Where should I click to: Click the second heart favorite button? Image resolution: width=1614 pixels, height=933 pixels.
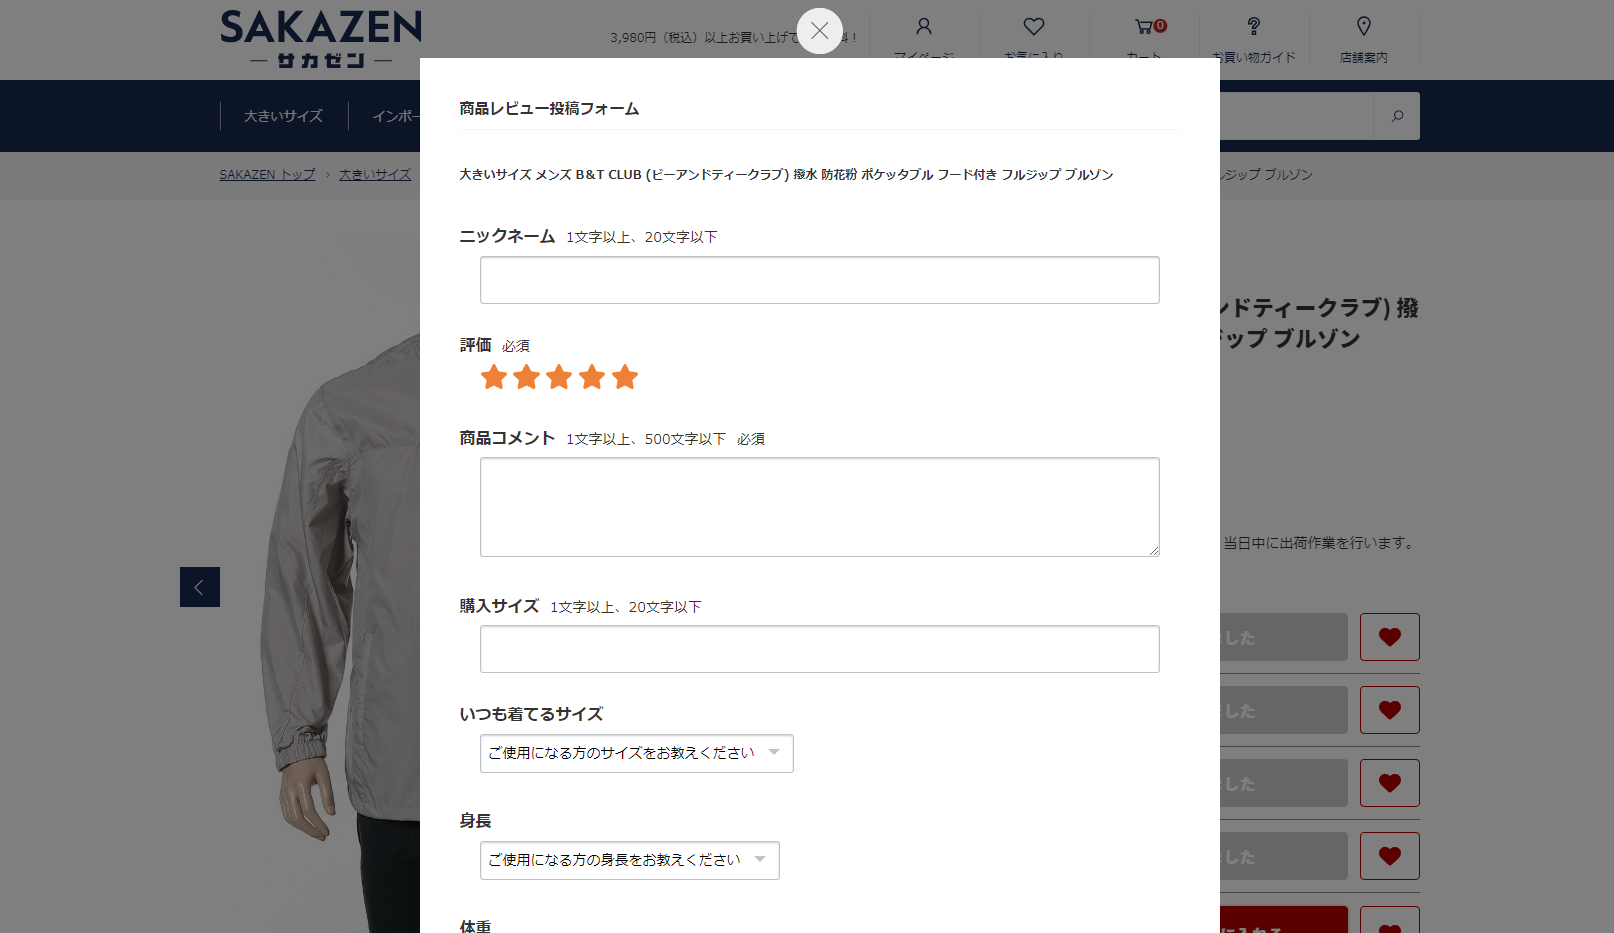tap(1390, 710)
